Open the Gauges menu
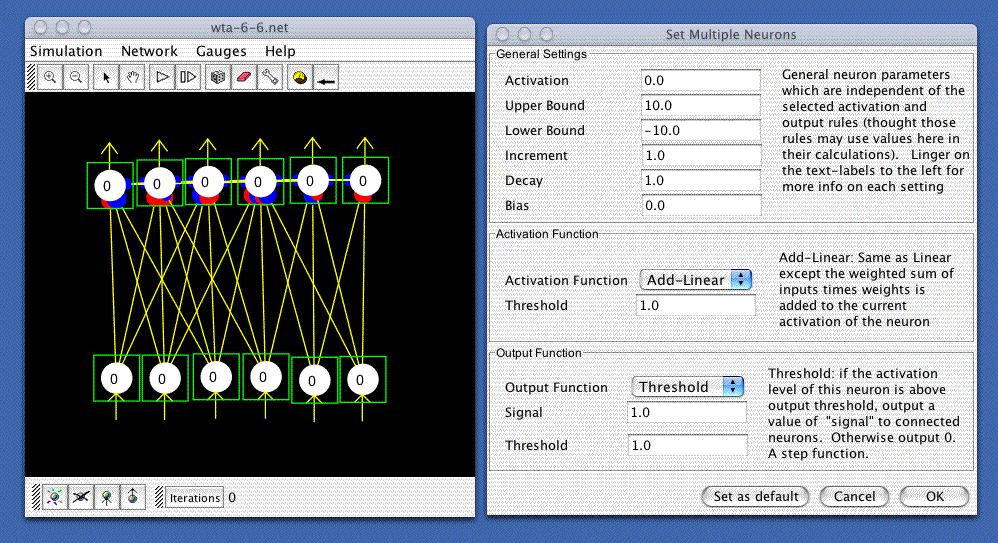This screenshot has width=998, height=543. tap(220, 51)
